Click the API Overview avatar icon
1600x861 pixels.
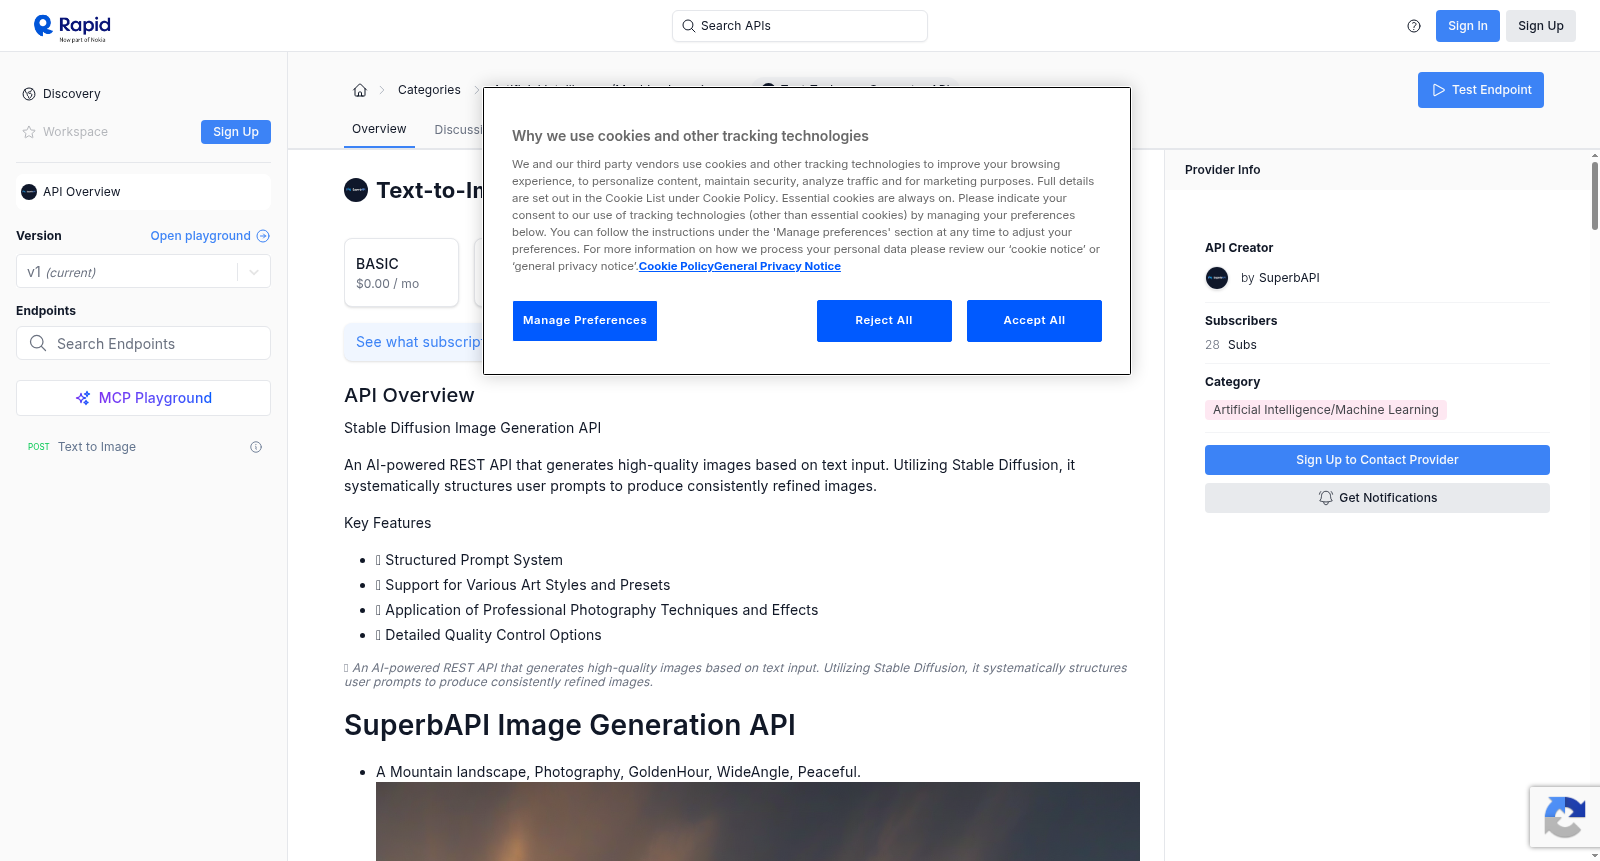coord(29,192)
